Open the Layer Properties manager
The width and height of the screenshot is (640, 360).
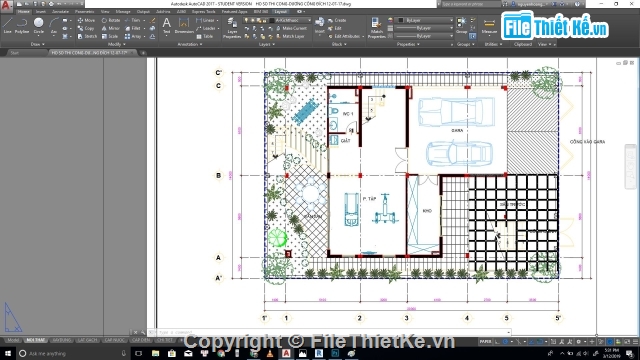[232, 28]
